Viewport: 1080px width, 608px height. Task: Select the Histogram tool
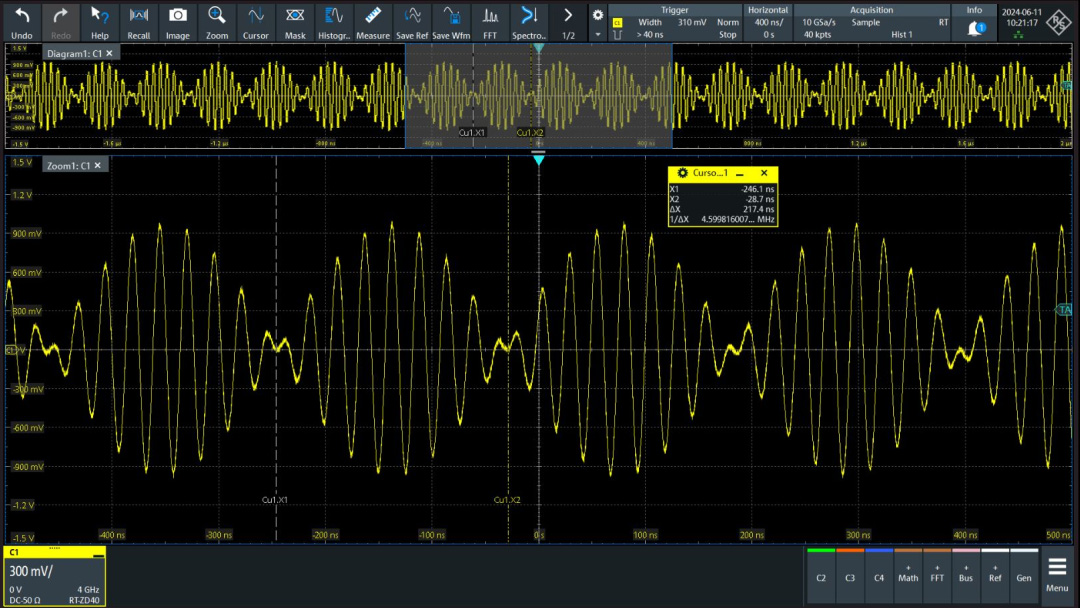(x=334, y=22)
